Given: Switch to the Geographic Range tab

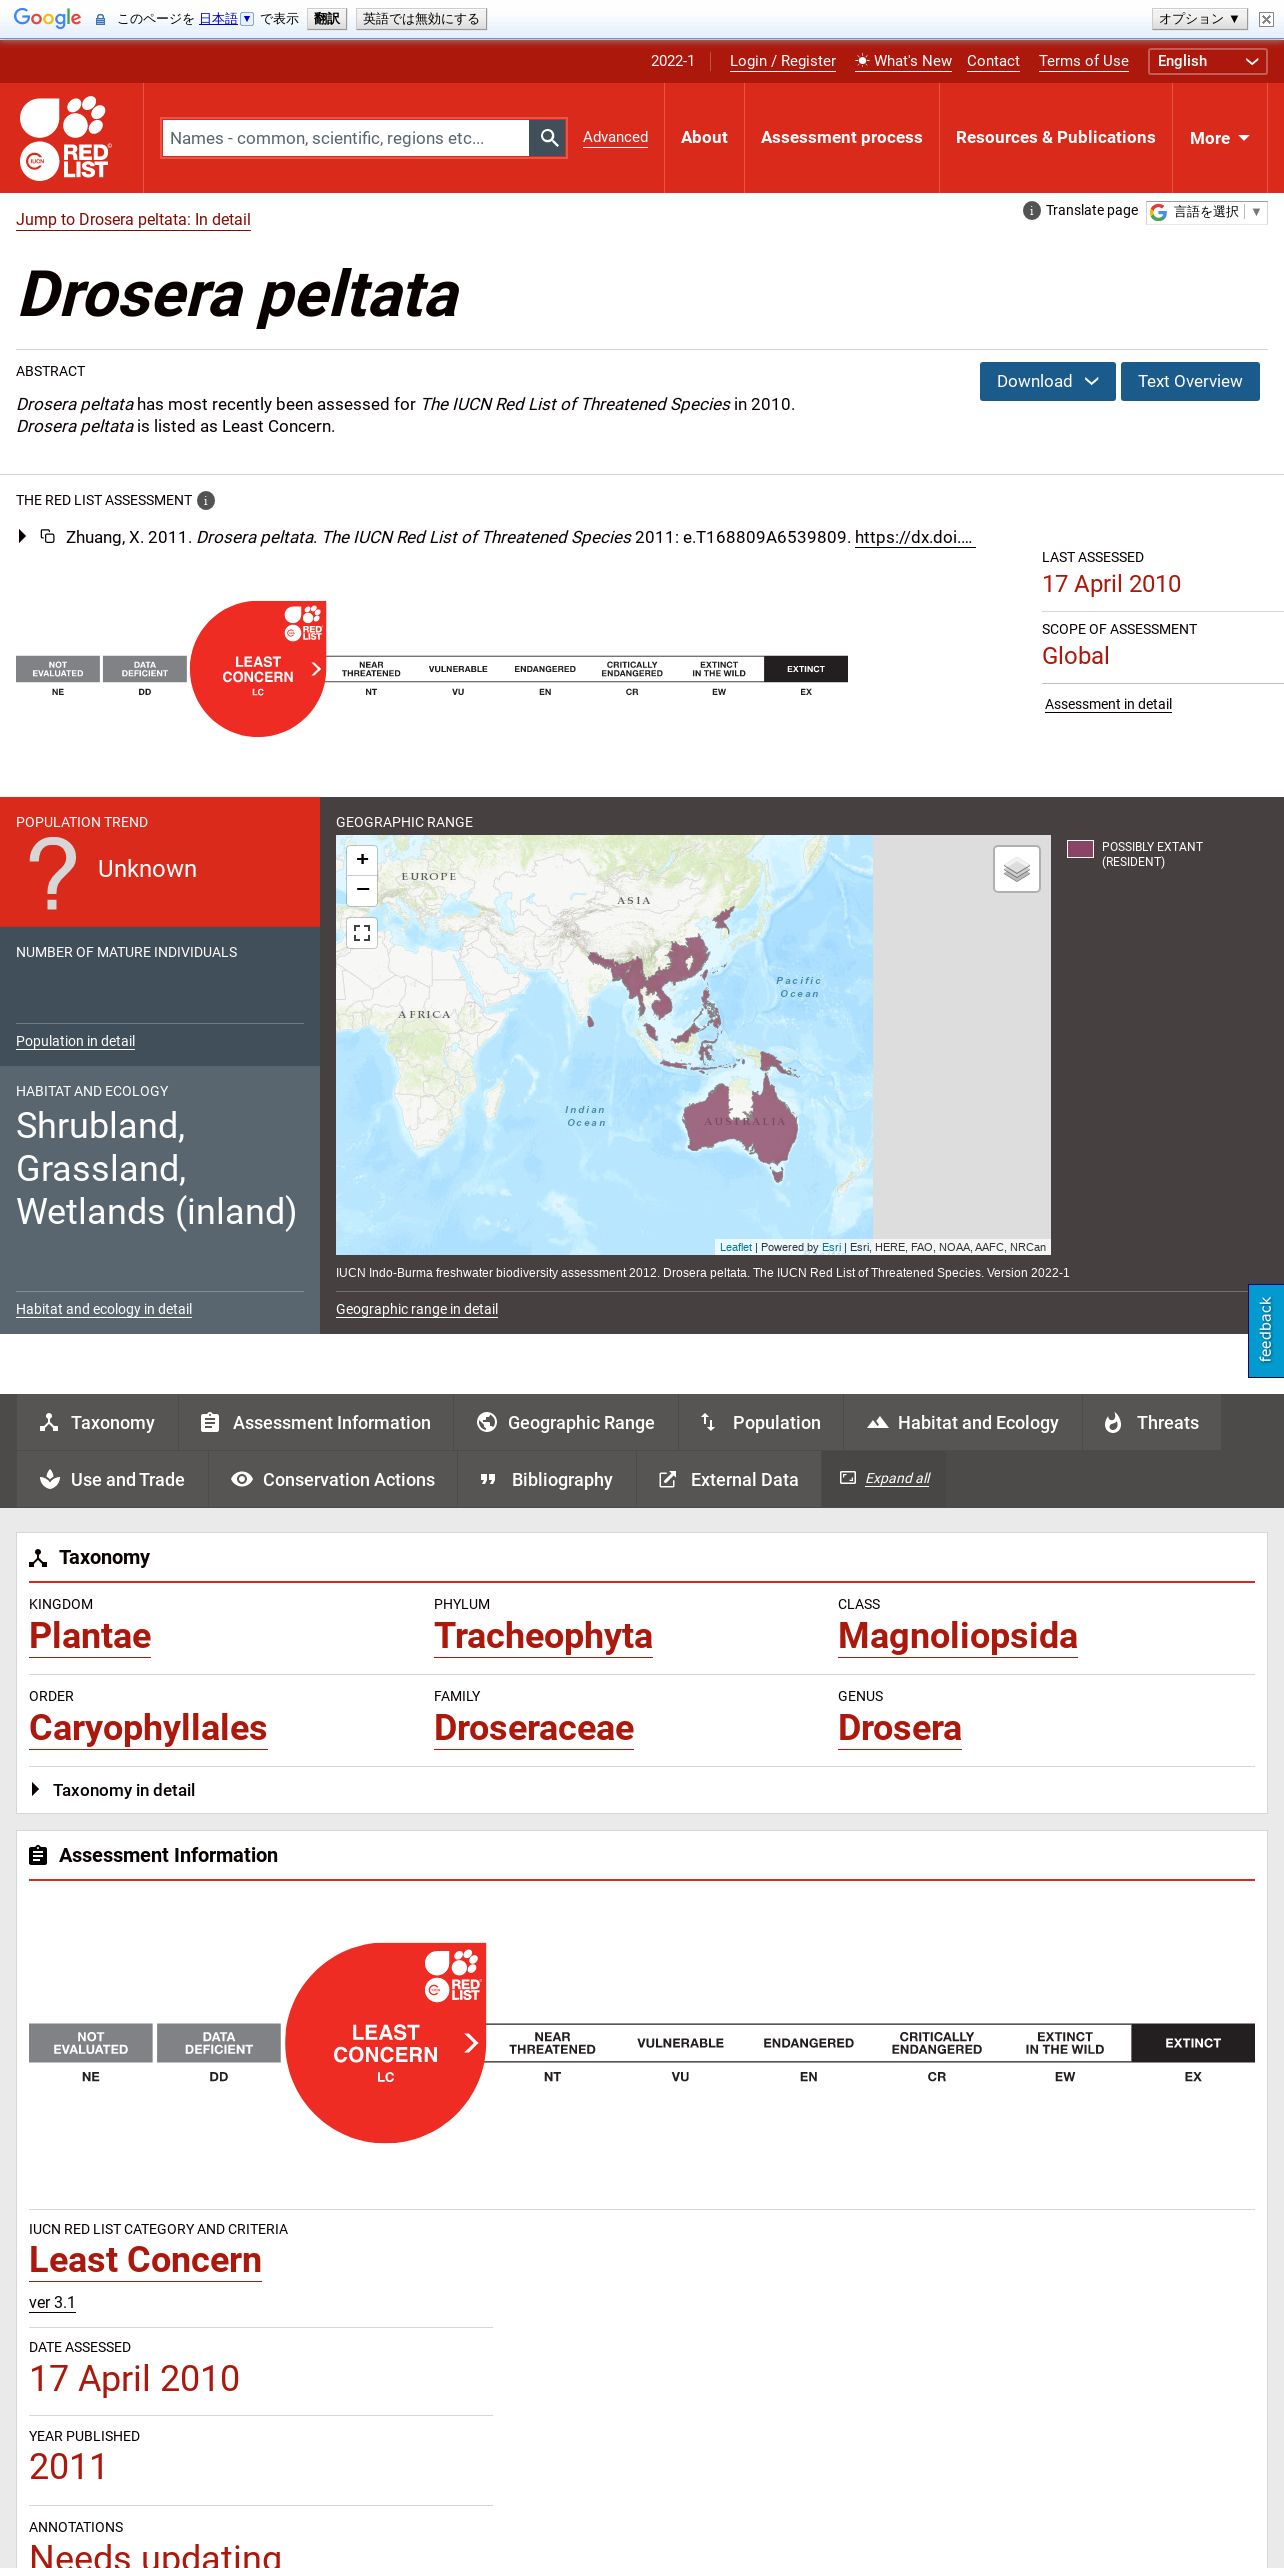Looking at the screenshot, I should click(x=566, y=1422).
